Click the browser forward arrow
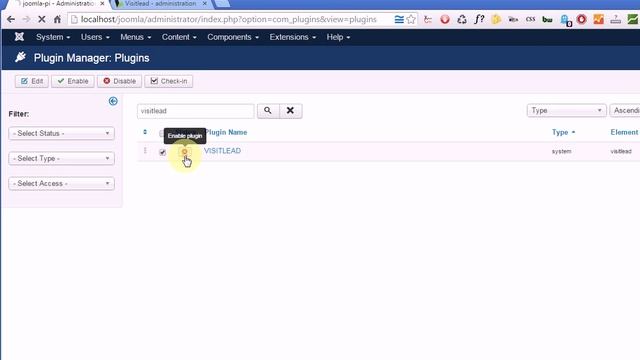 (26, 19)
